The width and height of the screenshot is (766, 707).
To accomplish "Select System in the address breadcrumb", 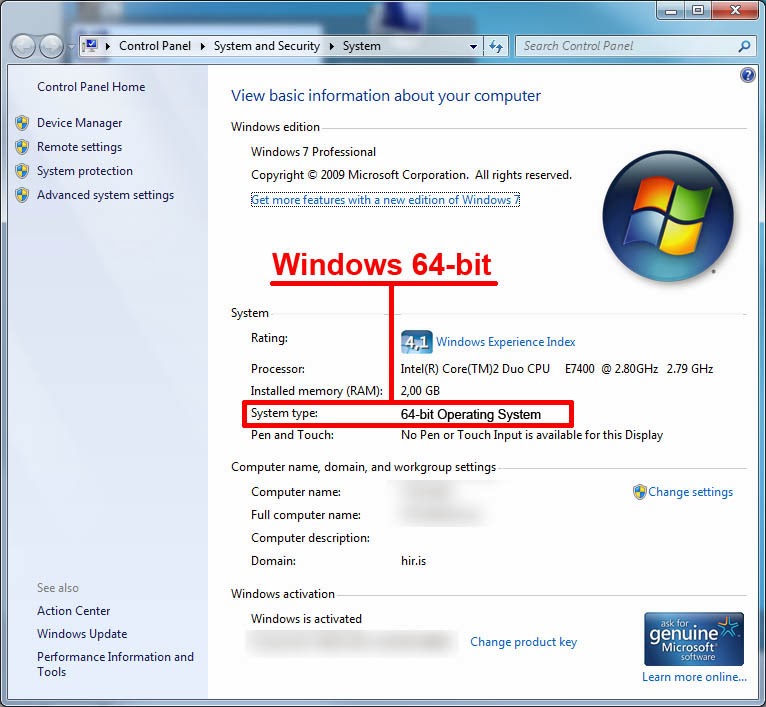I will click(x=362, y=46).
